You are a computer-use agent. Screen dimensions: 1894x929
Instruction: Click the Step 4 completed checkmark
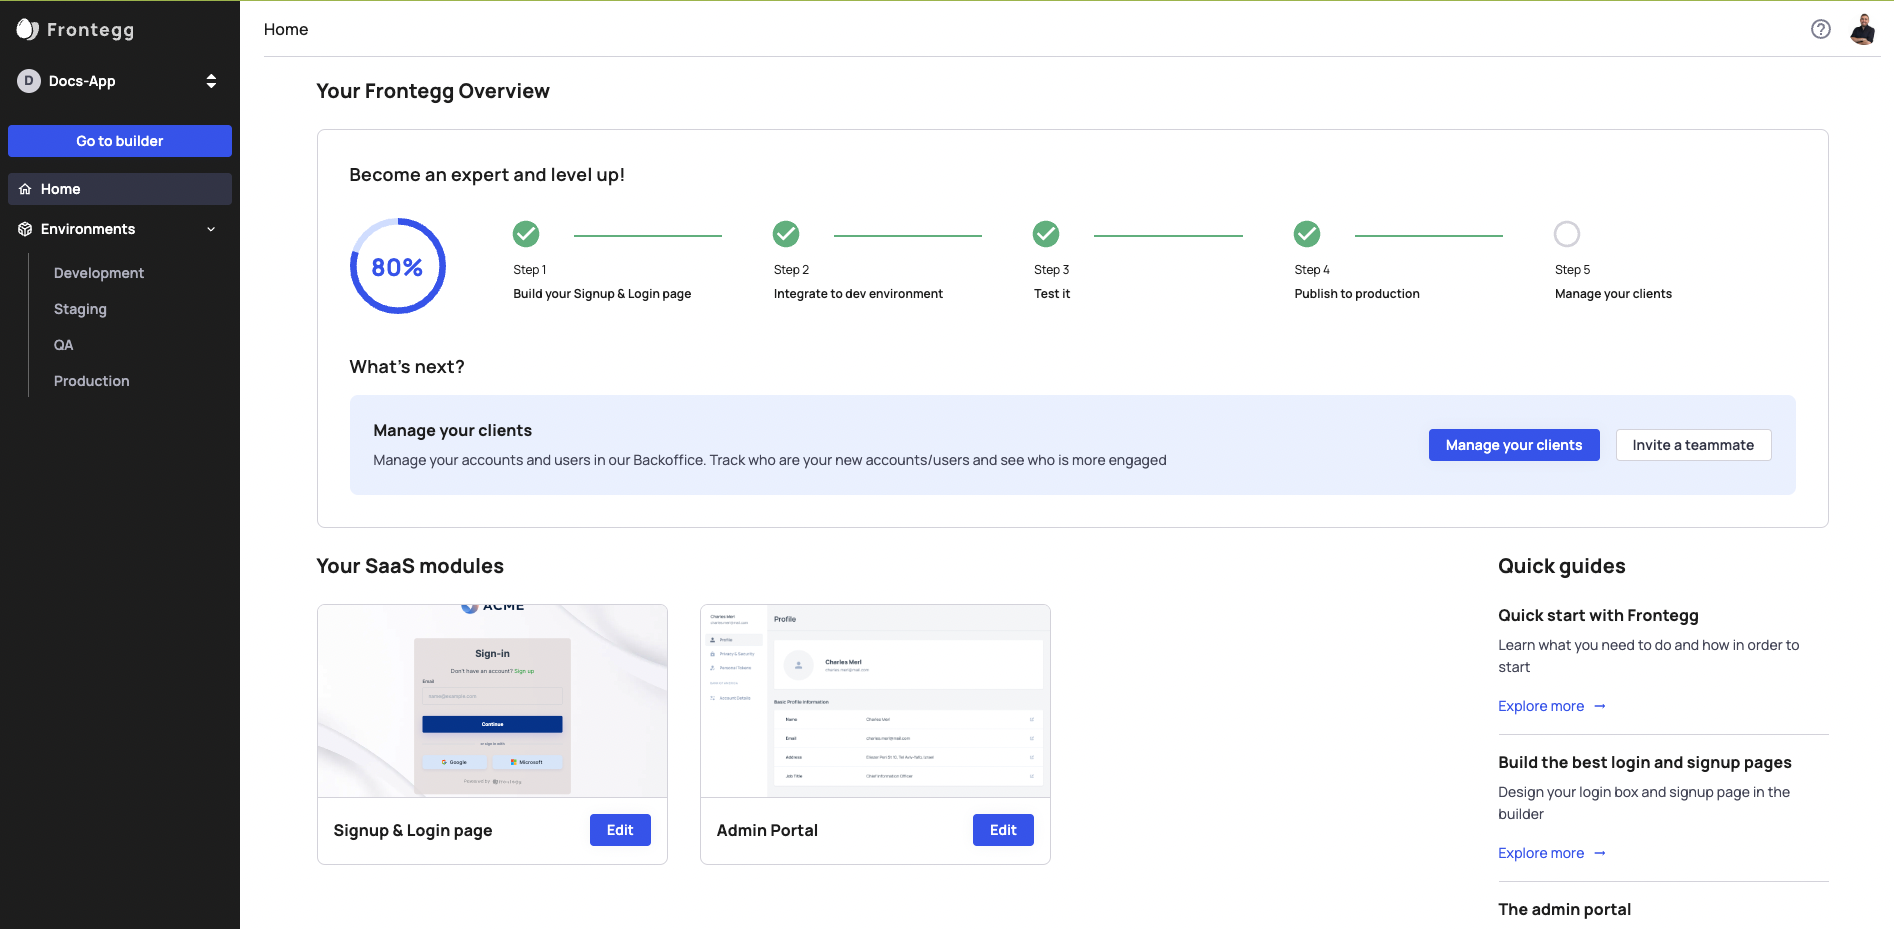click(x=1307, y=234)
